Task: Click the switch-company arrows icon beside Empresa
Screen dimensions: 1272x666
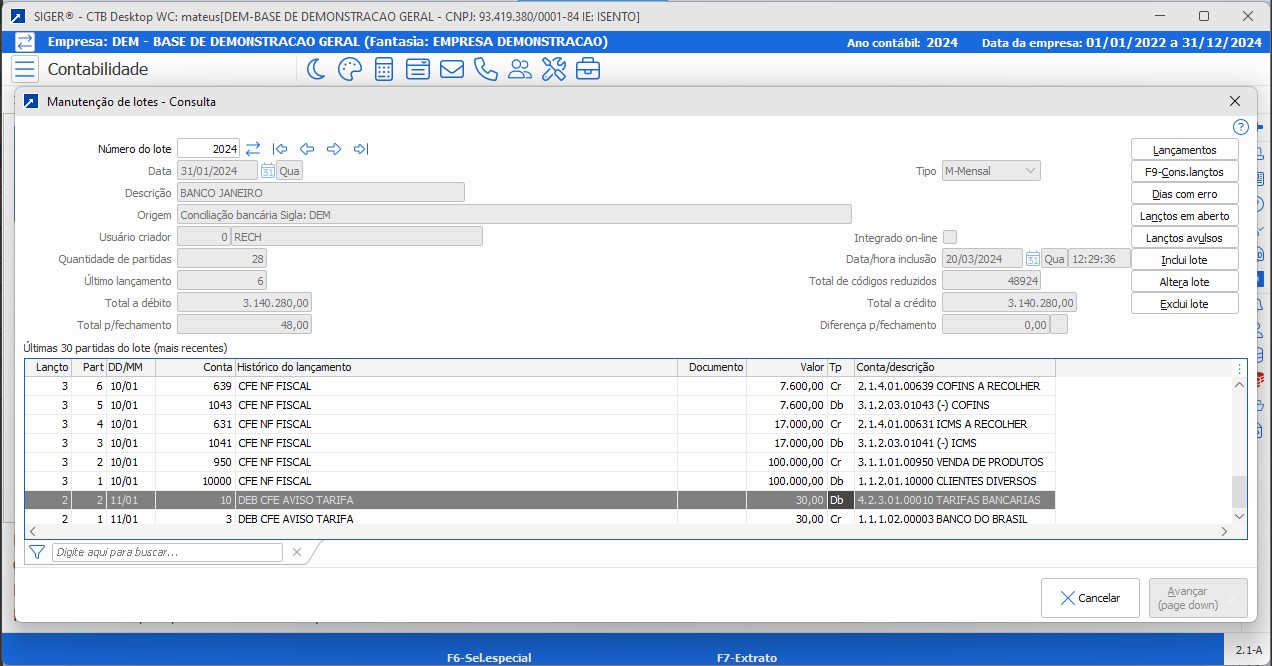Action: [x=25, y=42]
